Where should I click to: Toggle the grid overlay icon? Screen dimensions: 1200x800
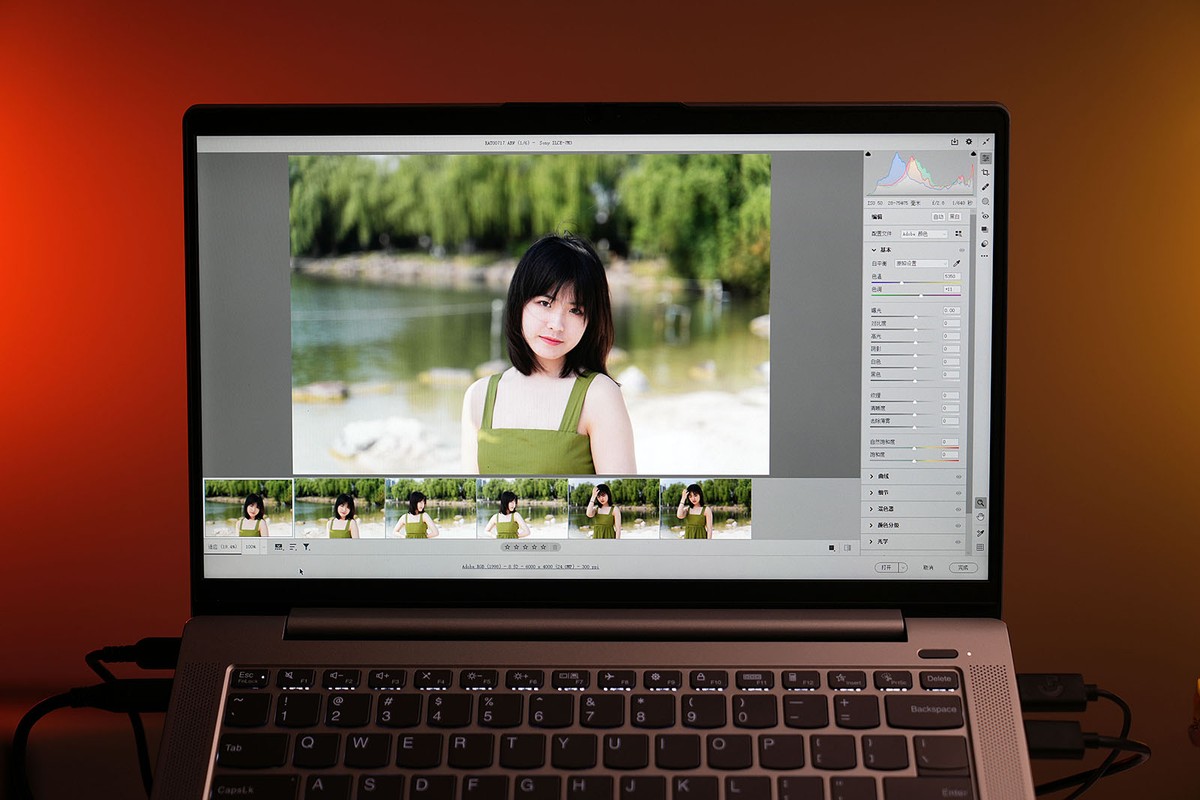[x=980, y=547]
